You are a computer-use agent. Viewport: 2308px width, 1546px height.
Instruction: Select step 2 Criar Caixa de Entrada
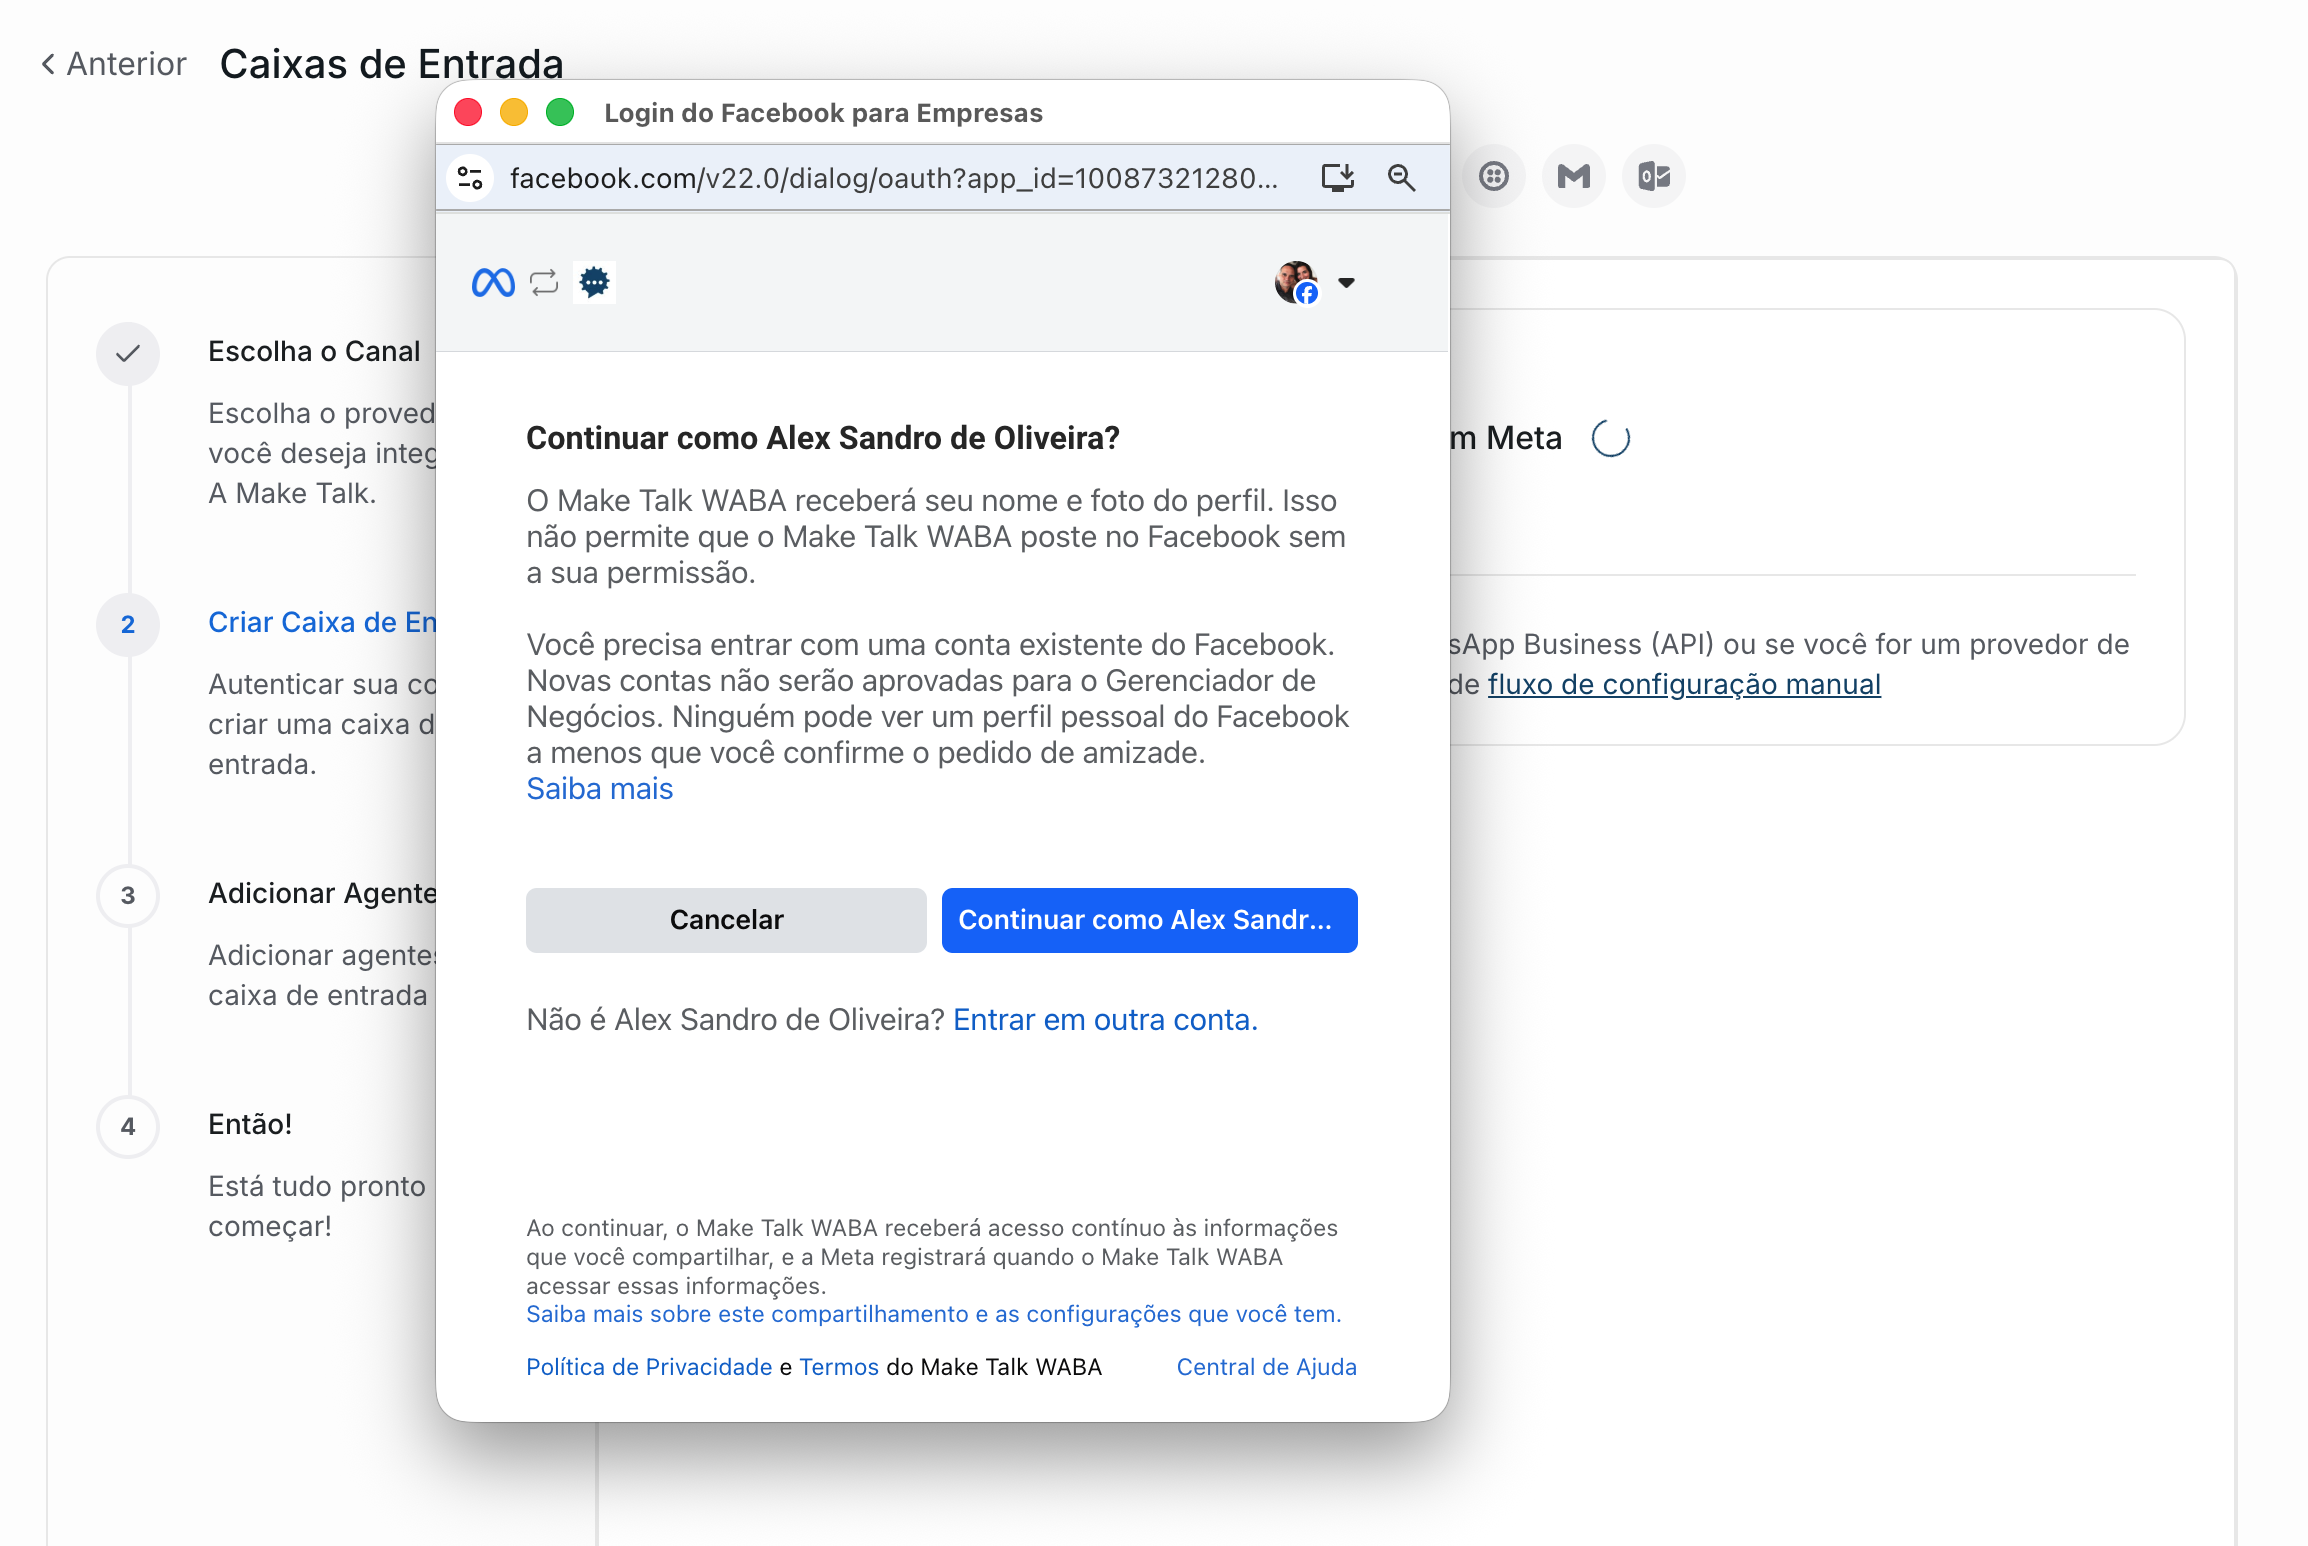[x=322, y=623]
